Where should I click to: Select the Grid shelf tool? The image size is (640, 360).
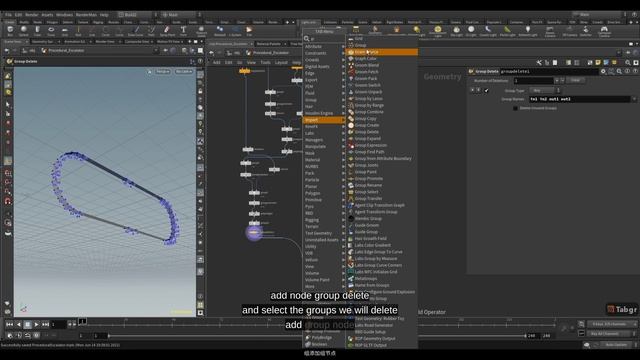point(65,31)
